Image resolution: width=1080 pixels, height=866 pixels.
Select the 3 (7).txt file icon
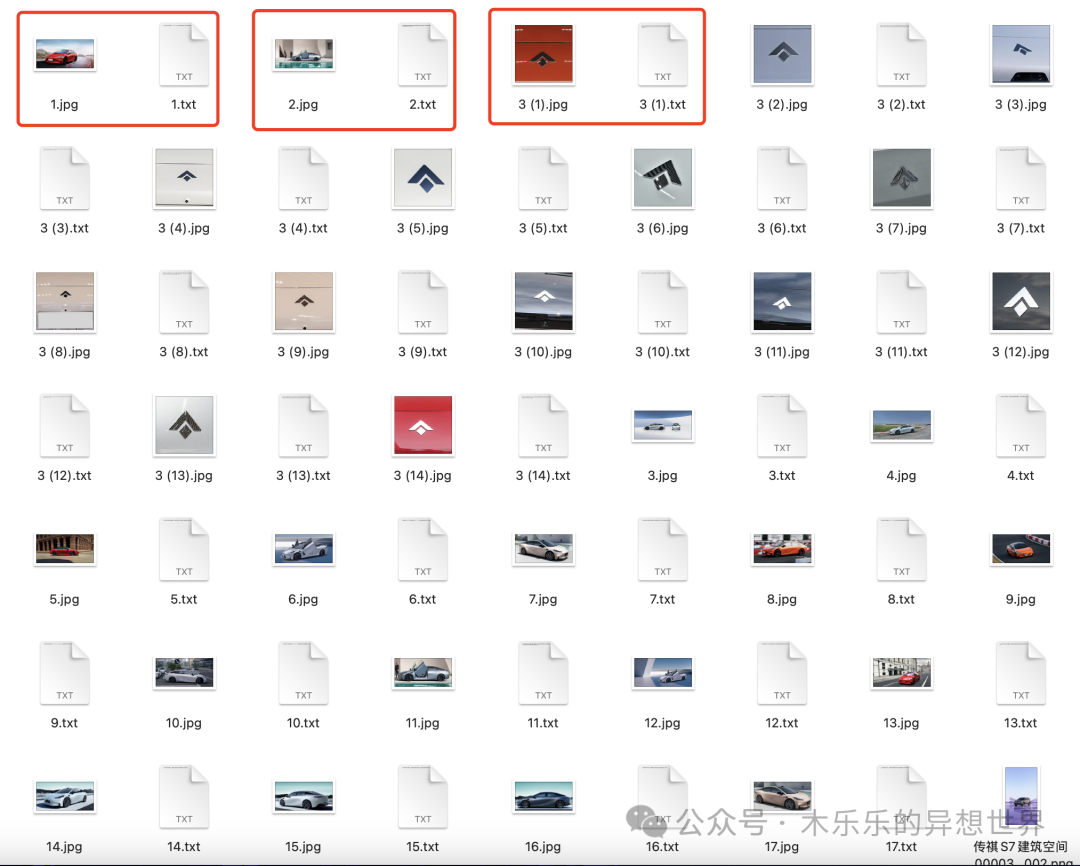tap(1021, 178)
